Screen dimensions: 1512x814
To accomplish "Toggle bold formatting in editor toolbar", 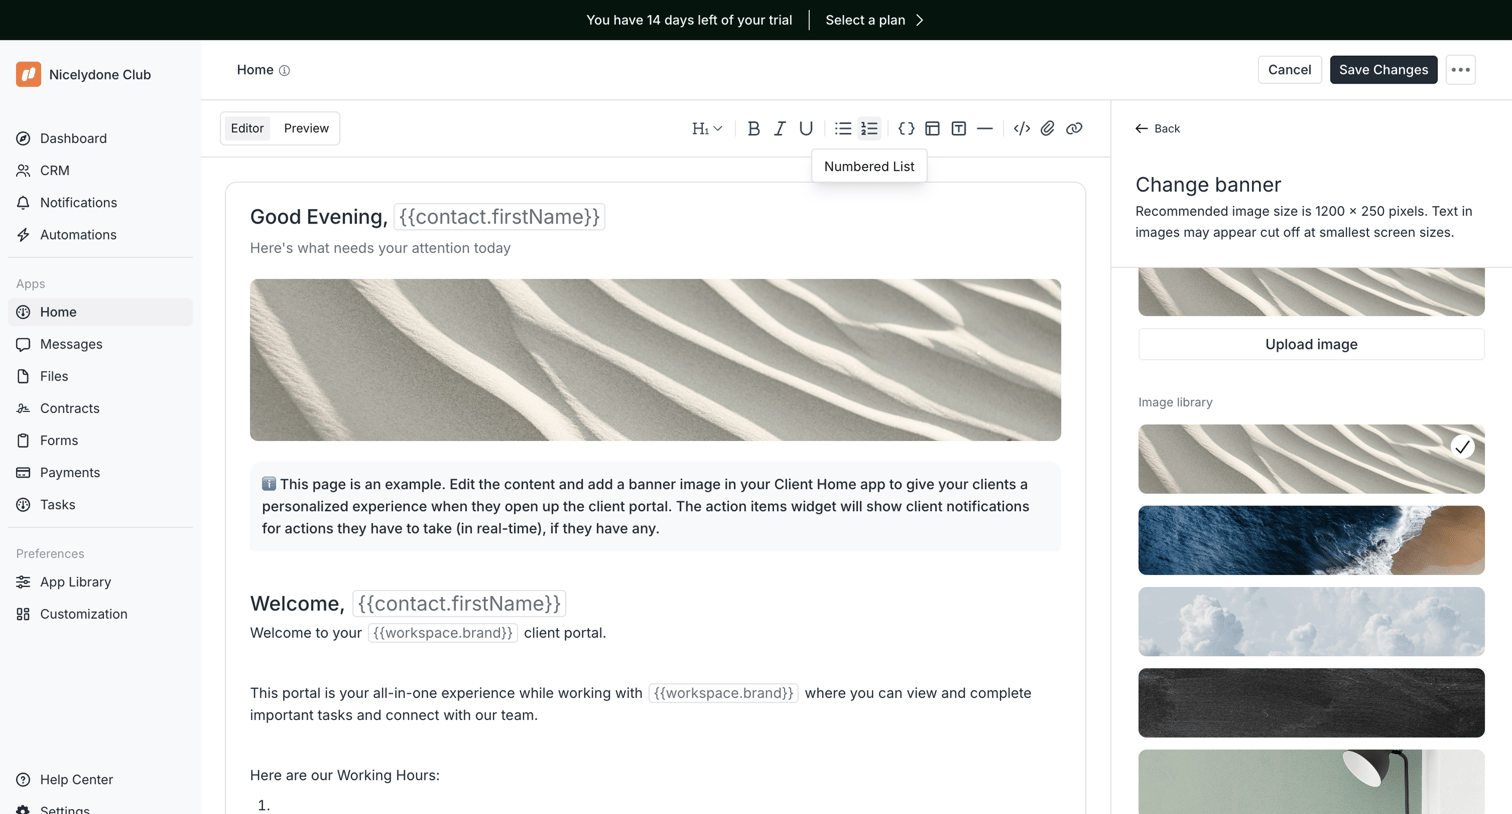I will point(753,128).
